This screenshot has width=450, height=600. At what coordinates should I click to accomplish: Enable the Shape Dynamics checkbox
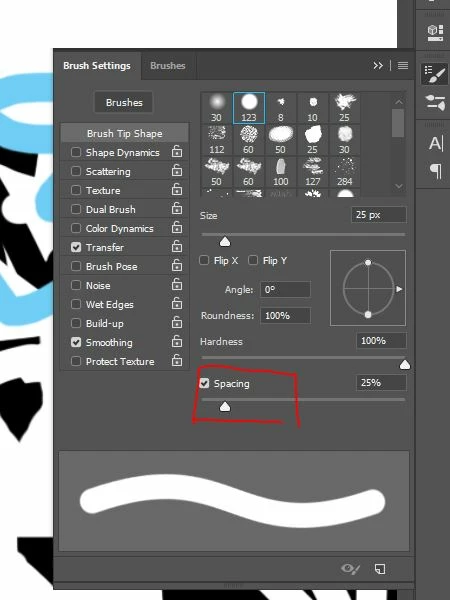pyautogui.click(x=76, y=152)
